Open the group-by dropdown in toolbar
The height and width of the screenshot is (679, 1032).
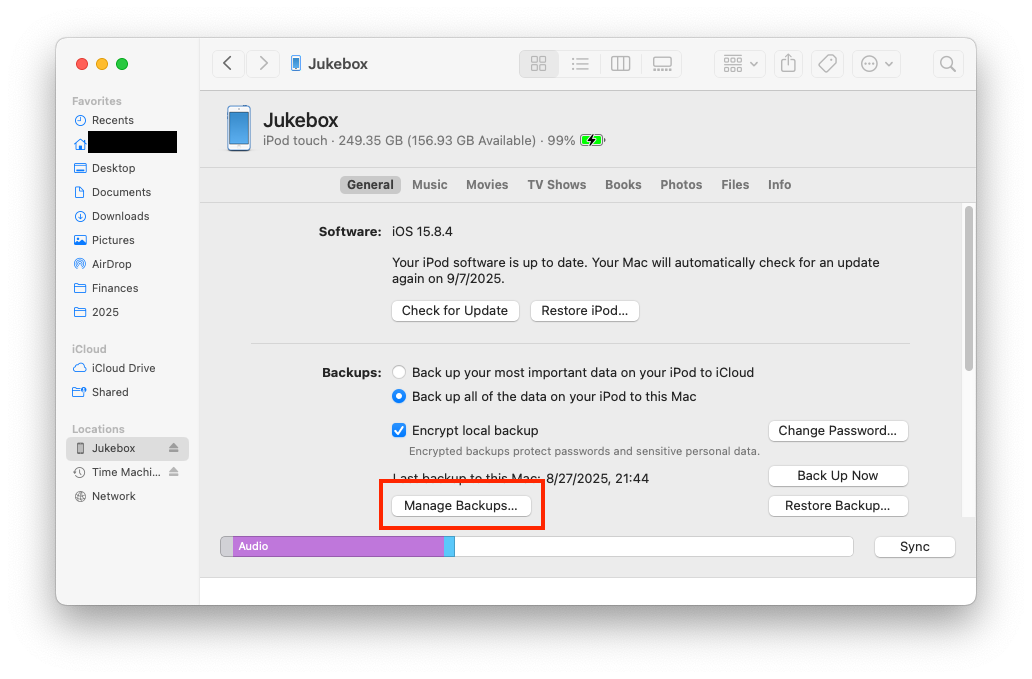coord(740,64)
